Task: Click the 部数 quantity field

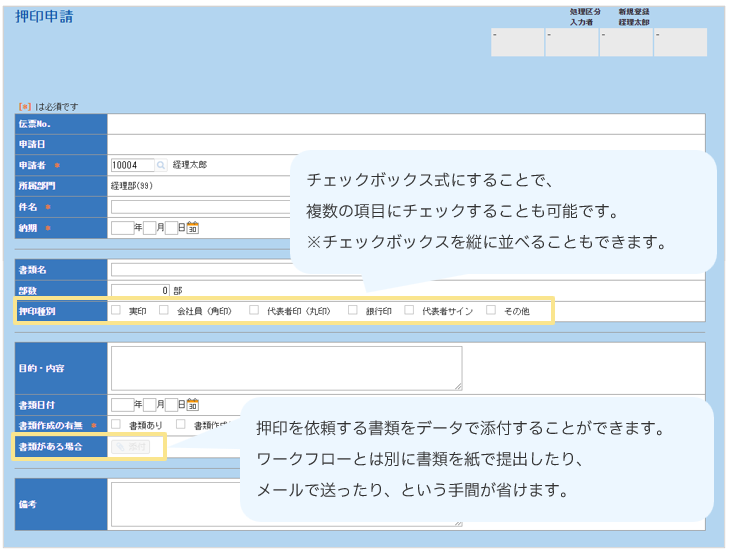Action: [x=140, y=290]
